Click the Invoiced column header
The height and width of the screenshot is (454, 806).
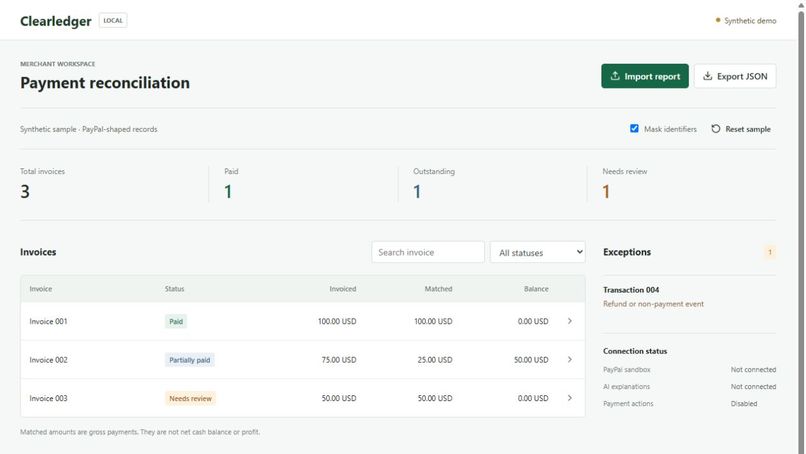343,289
